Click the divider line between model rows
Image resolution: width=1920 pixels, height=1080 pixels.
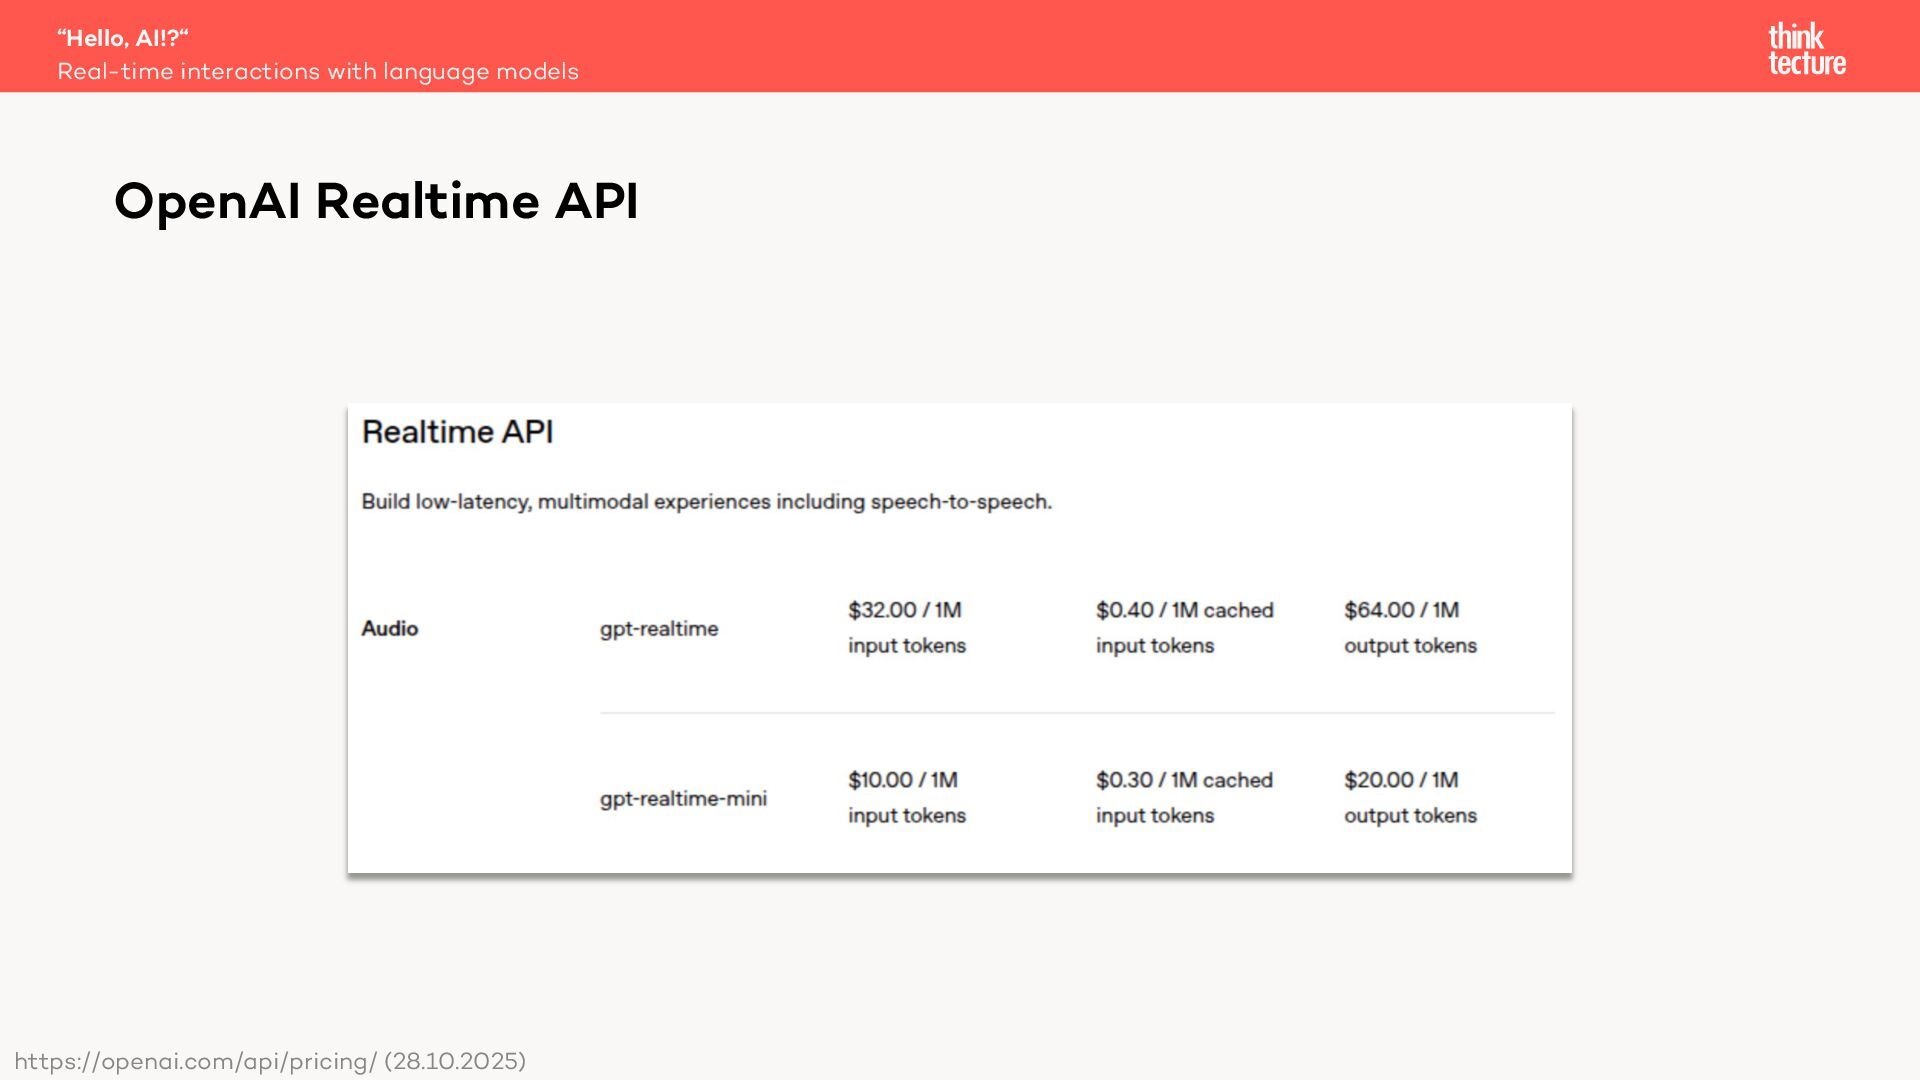1077,713
